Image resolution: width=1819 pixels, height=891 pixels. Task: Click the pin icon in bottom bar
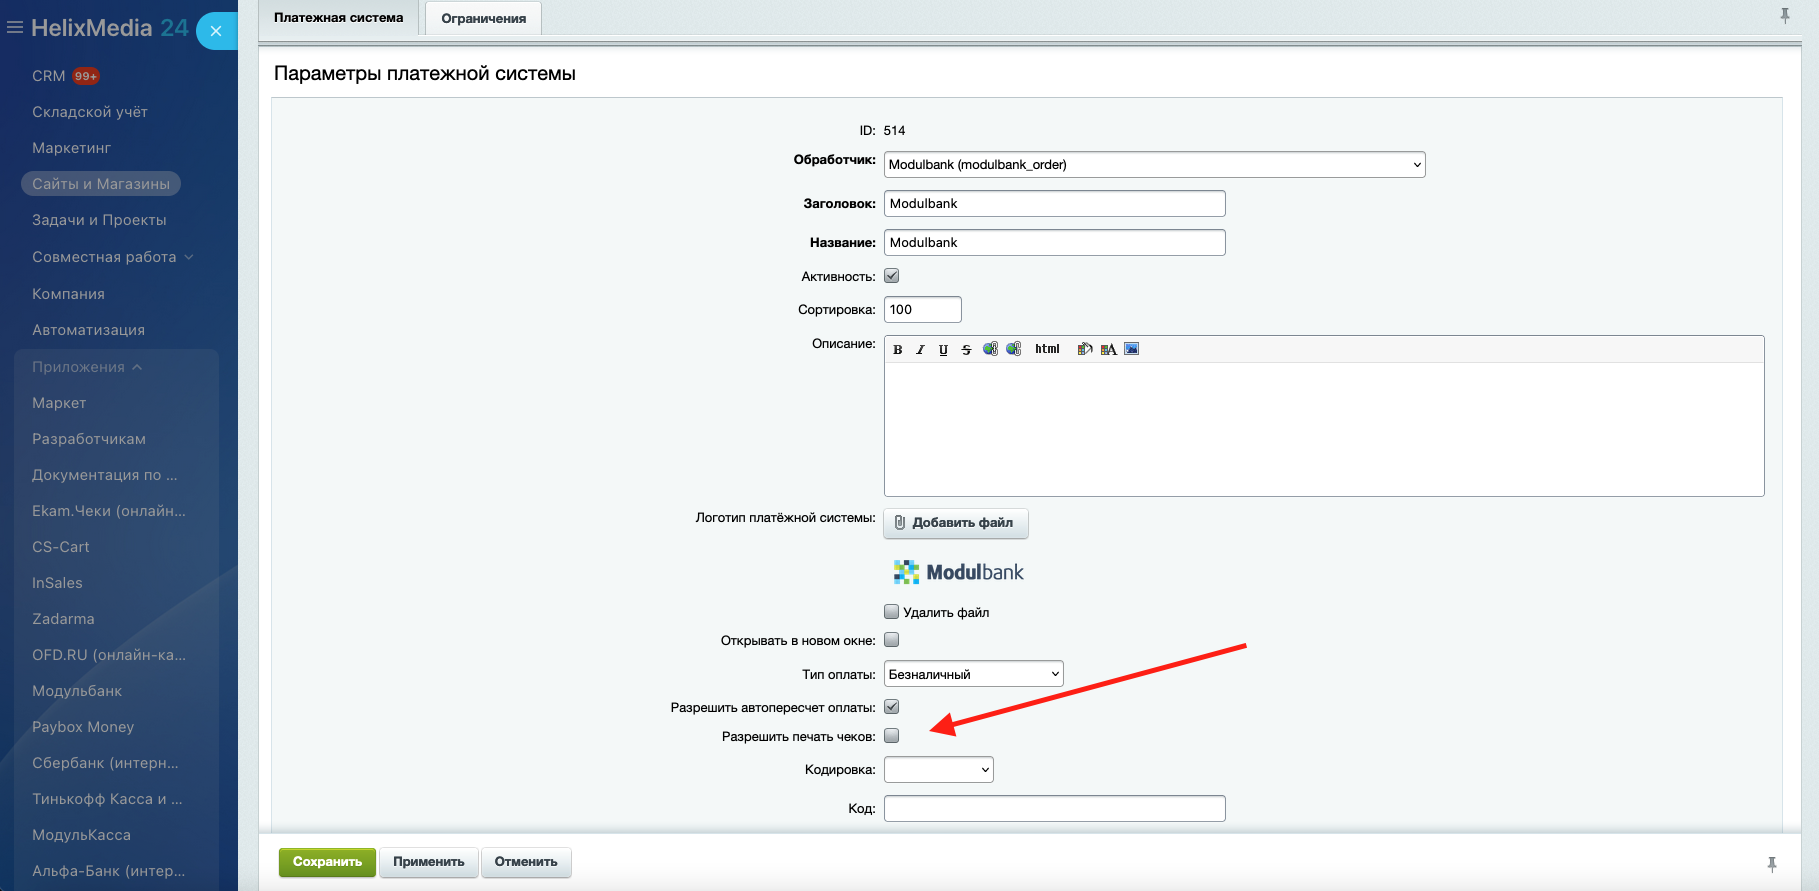click(x=1772, y=864)
